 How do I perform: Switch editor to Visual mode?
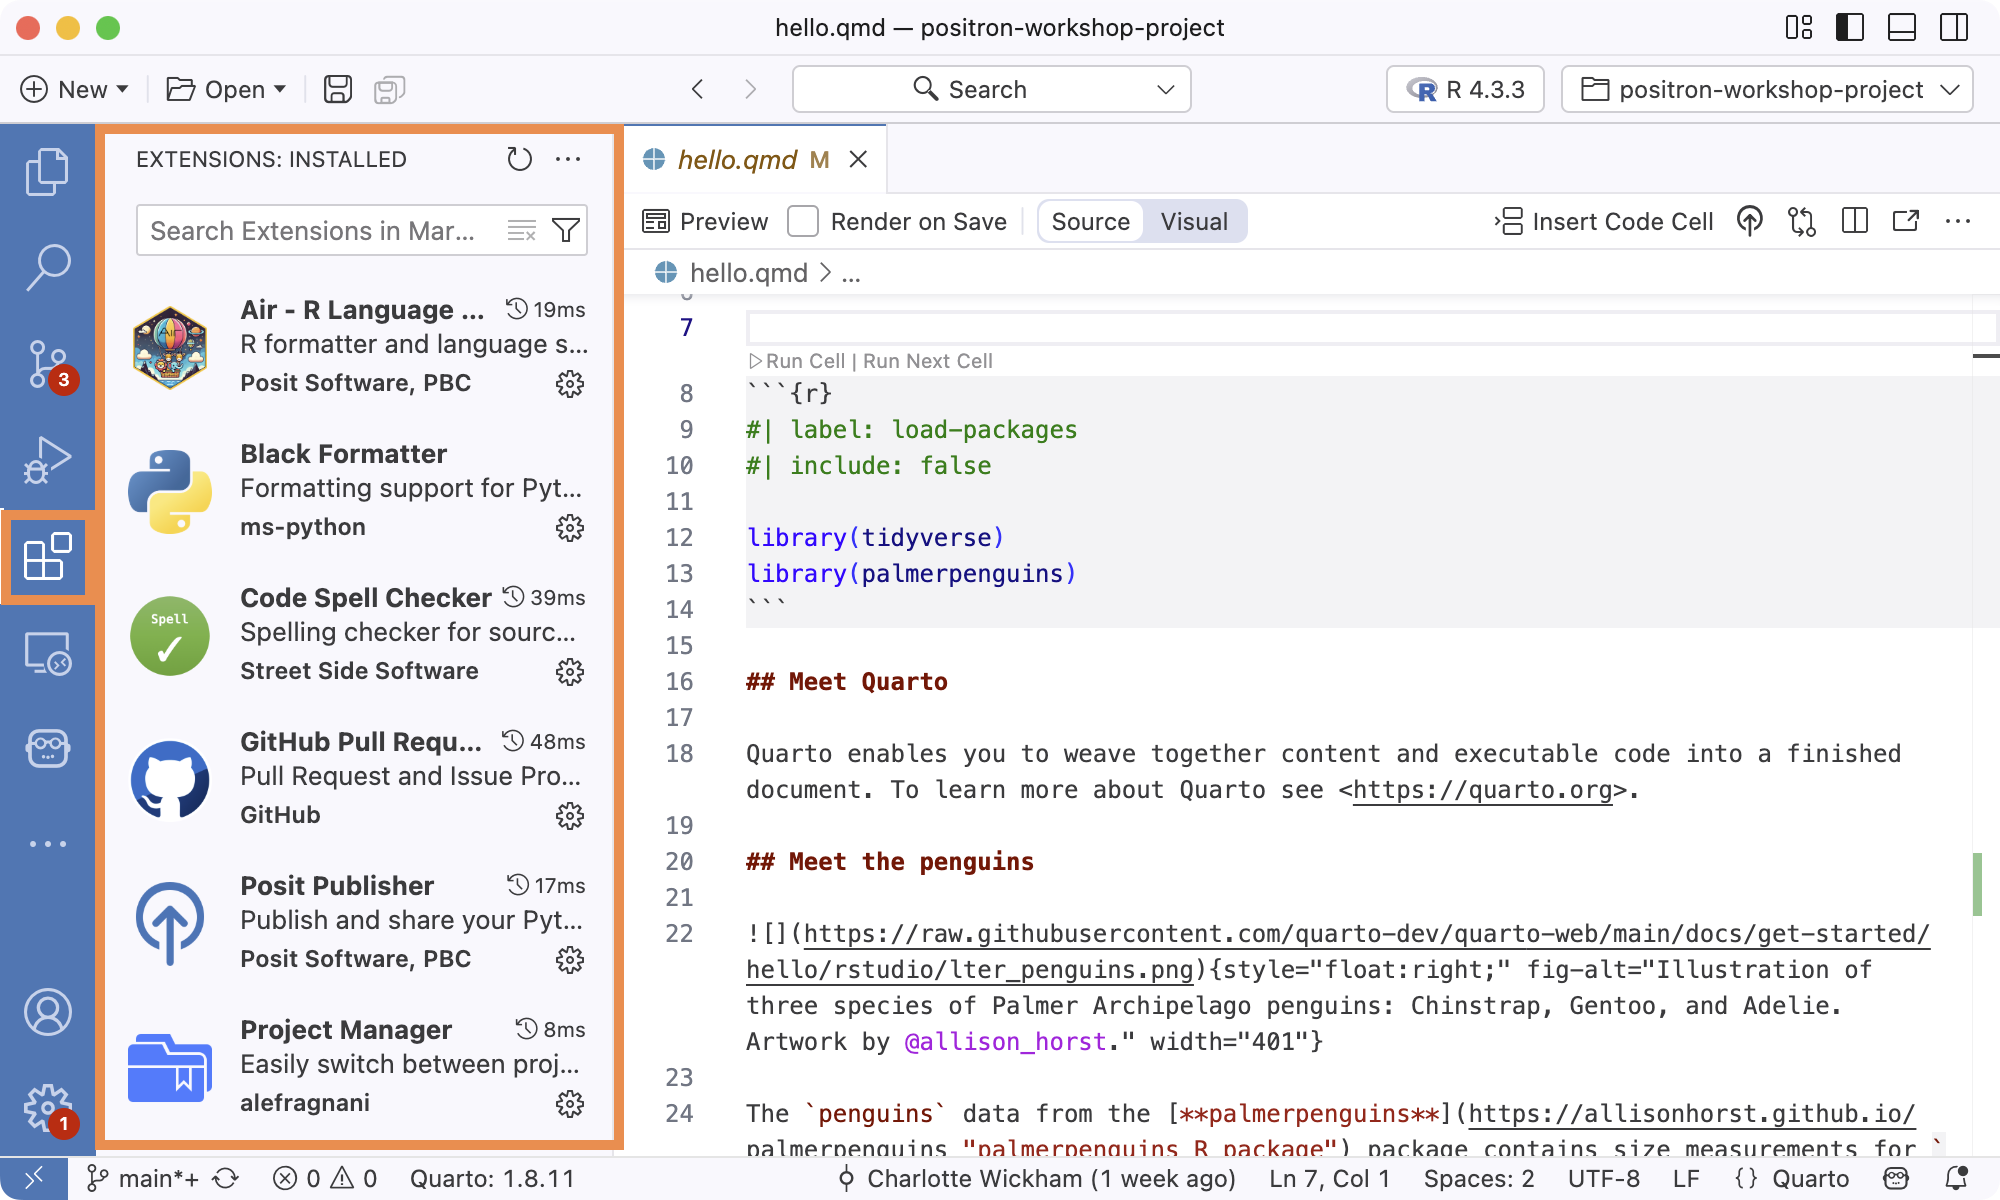1194,221
